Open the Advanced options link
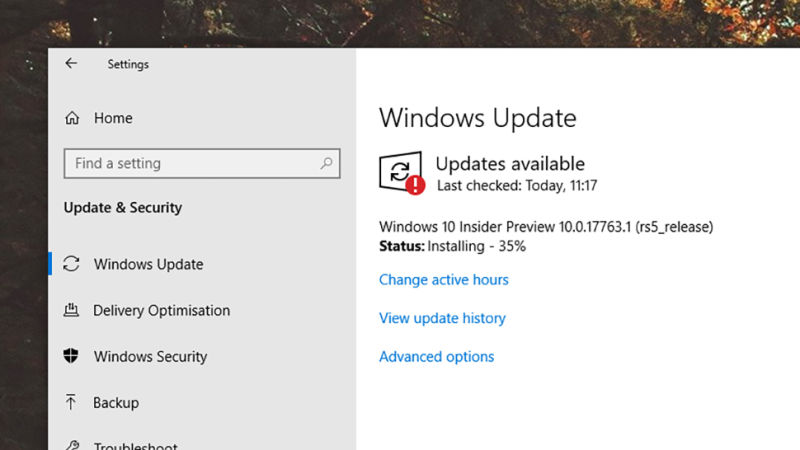The image size is (800, 450). pos(436,356)
